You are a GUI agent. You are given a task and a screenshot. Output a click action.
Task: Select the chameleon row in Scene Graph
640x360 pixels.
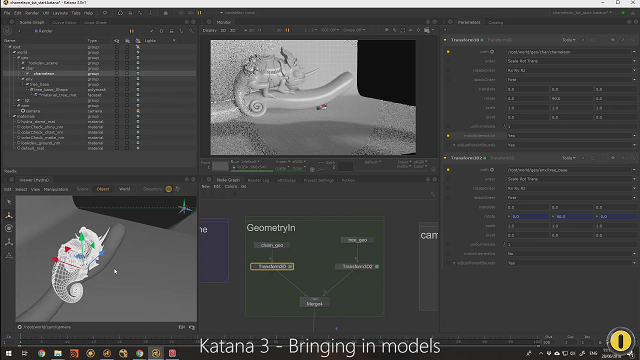pyautogui.click(x=99, y=73)
